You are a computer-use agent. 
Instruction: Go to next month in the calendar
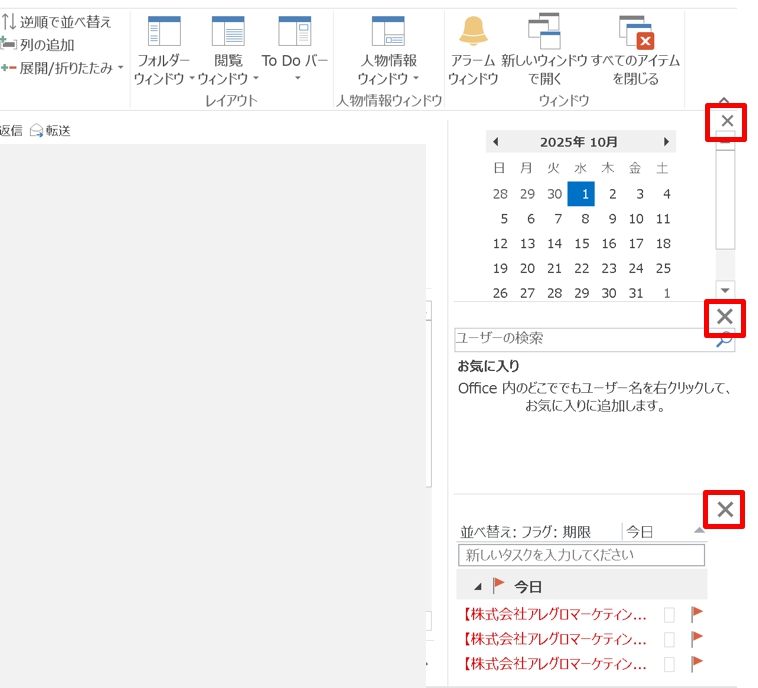pos(666,142)
